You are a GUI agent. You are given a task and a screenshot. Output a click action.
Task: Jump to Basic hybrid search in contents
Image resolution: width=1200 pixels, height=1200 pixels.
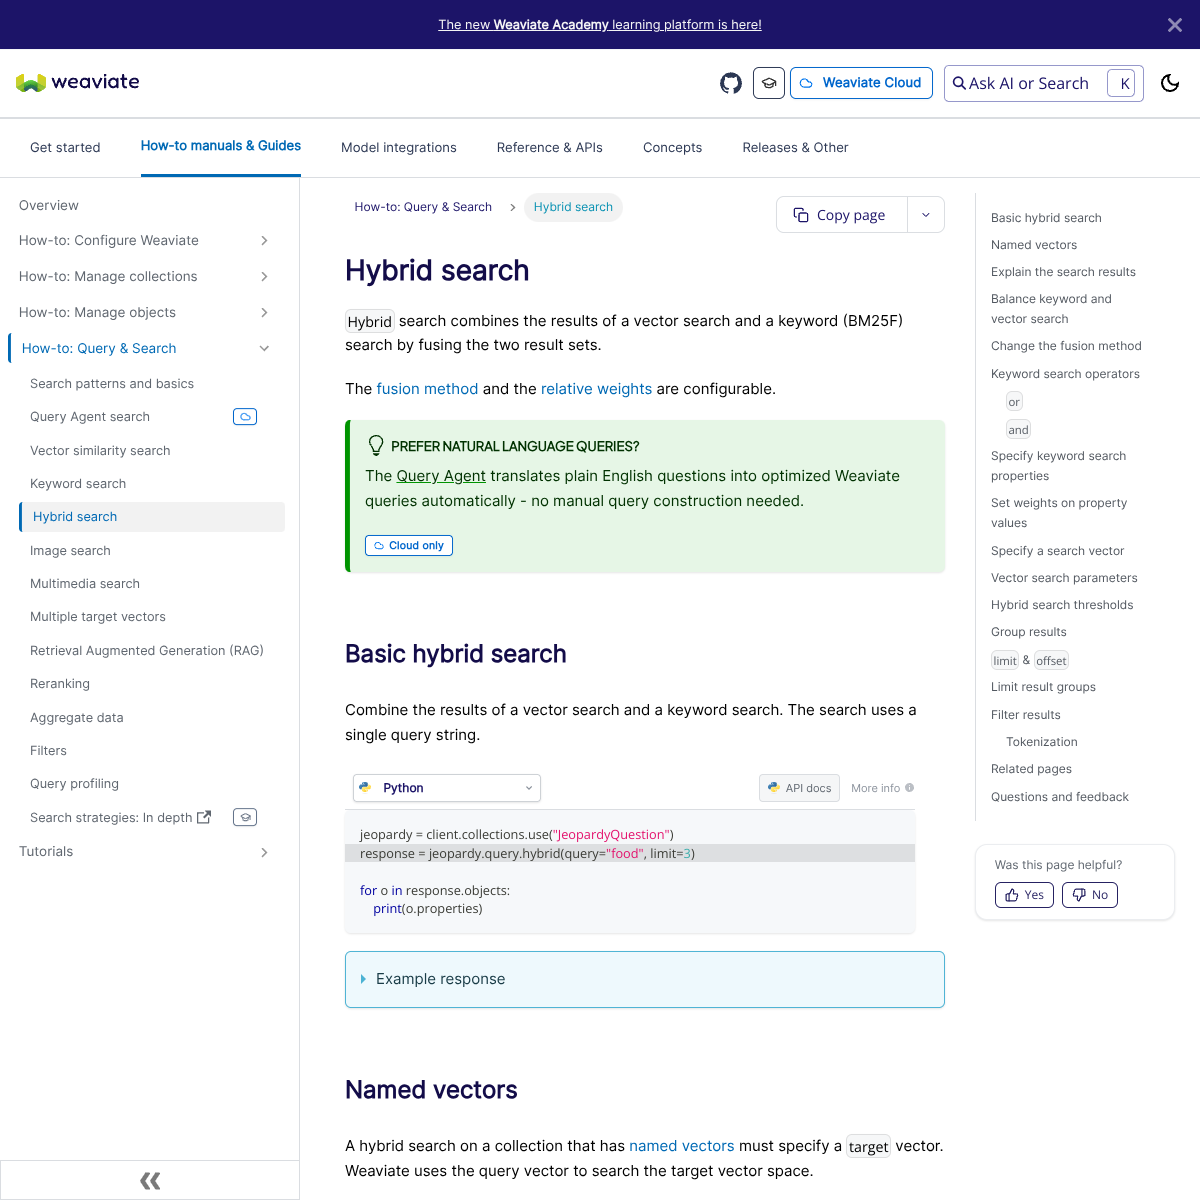pyautogui.click(x=1046, y=218)
